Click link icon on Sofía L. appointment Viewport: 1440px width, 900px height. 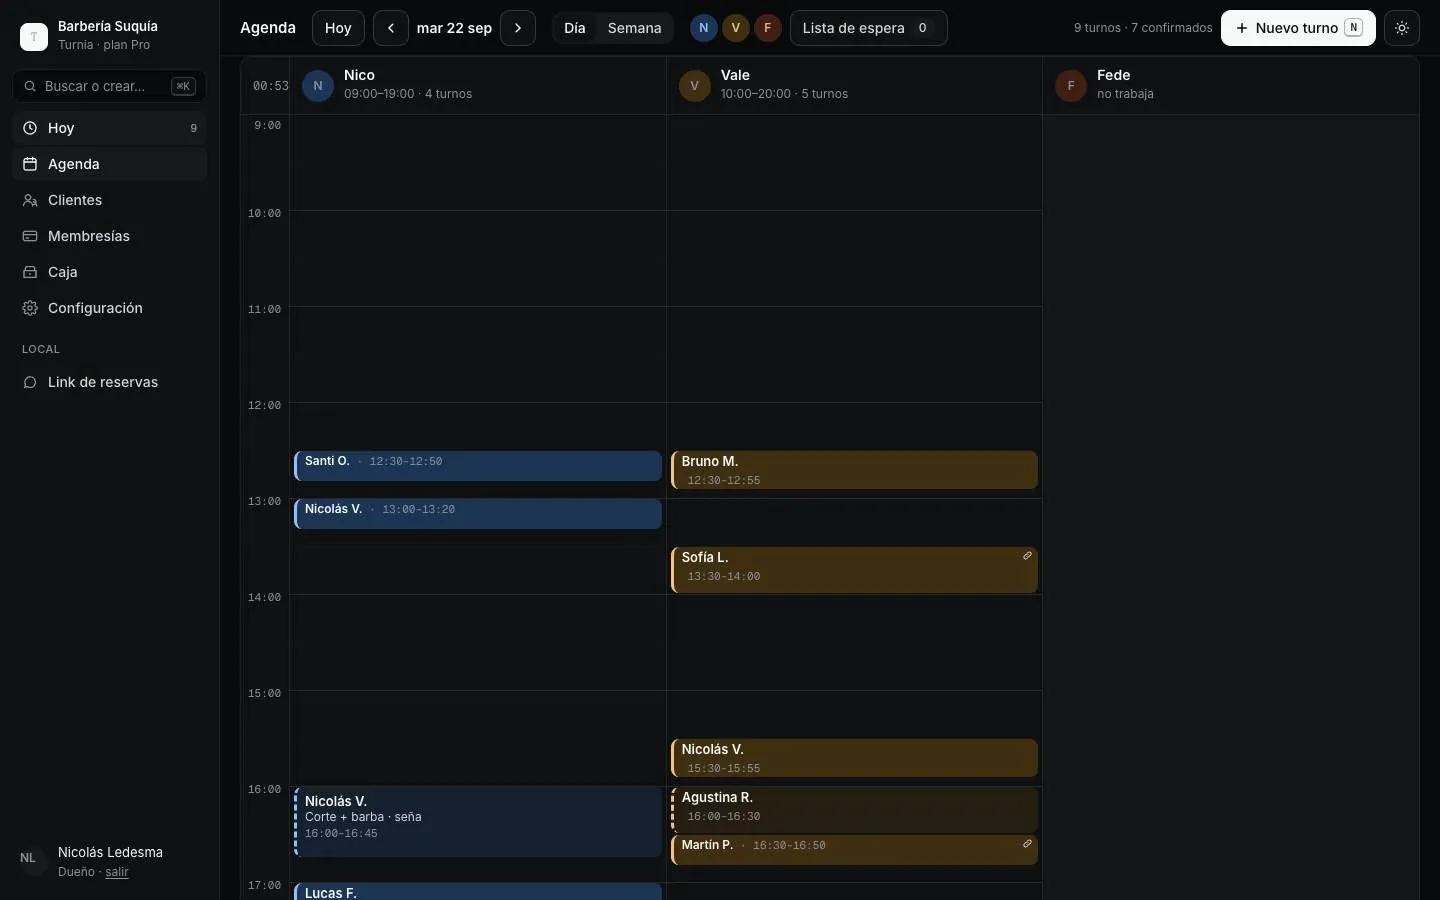click(x=1027, y=556)
